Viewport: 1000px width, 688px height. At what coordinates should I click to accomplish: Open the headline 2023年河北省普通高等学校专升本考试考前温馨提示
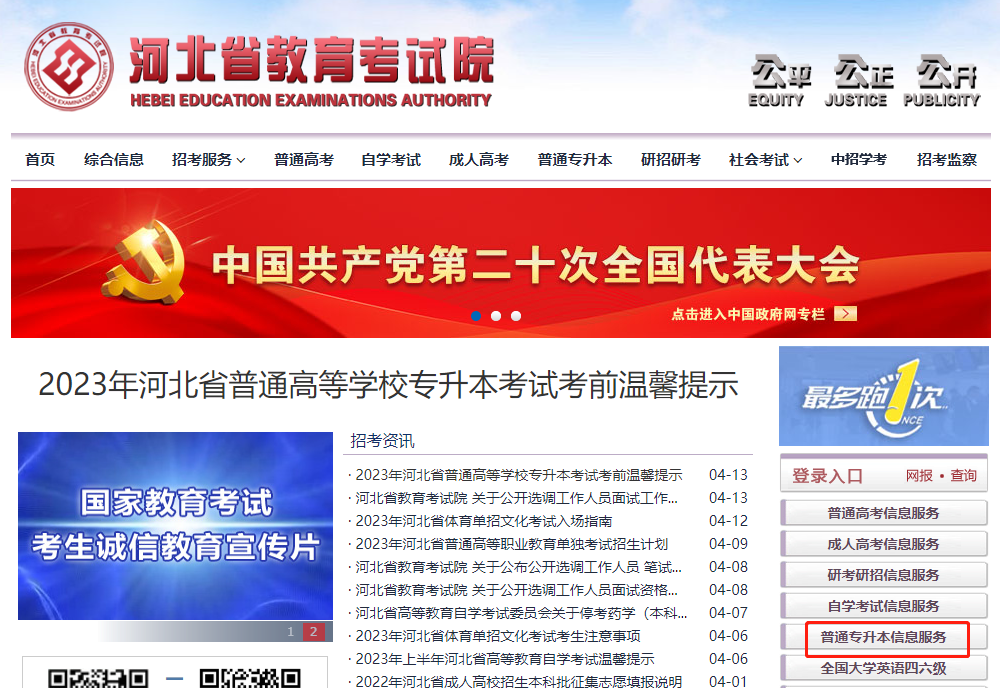click(x=388, y=384)
